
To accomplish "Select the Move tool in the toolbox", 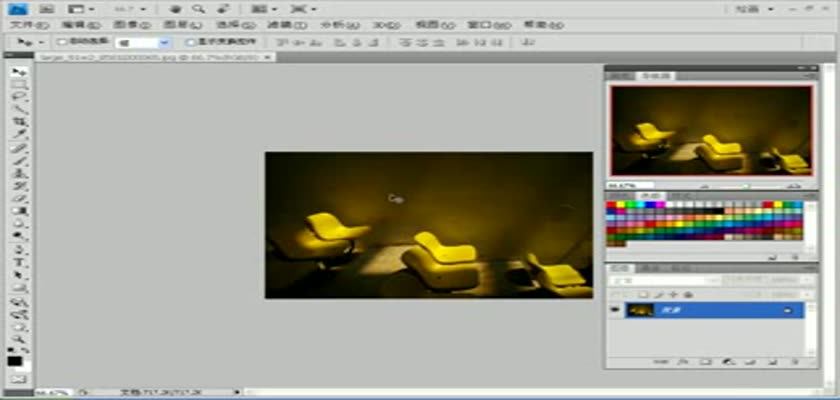I will (17, 73).
